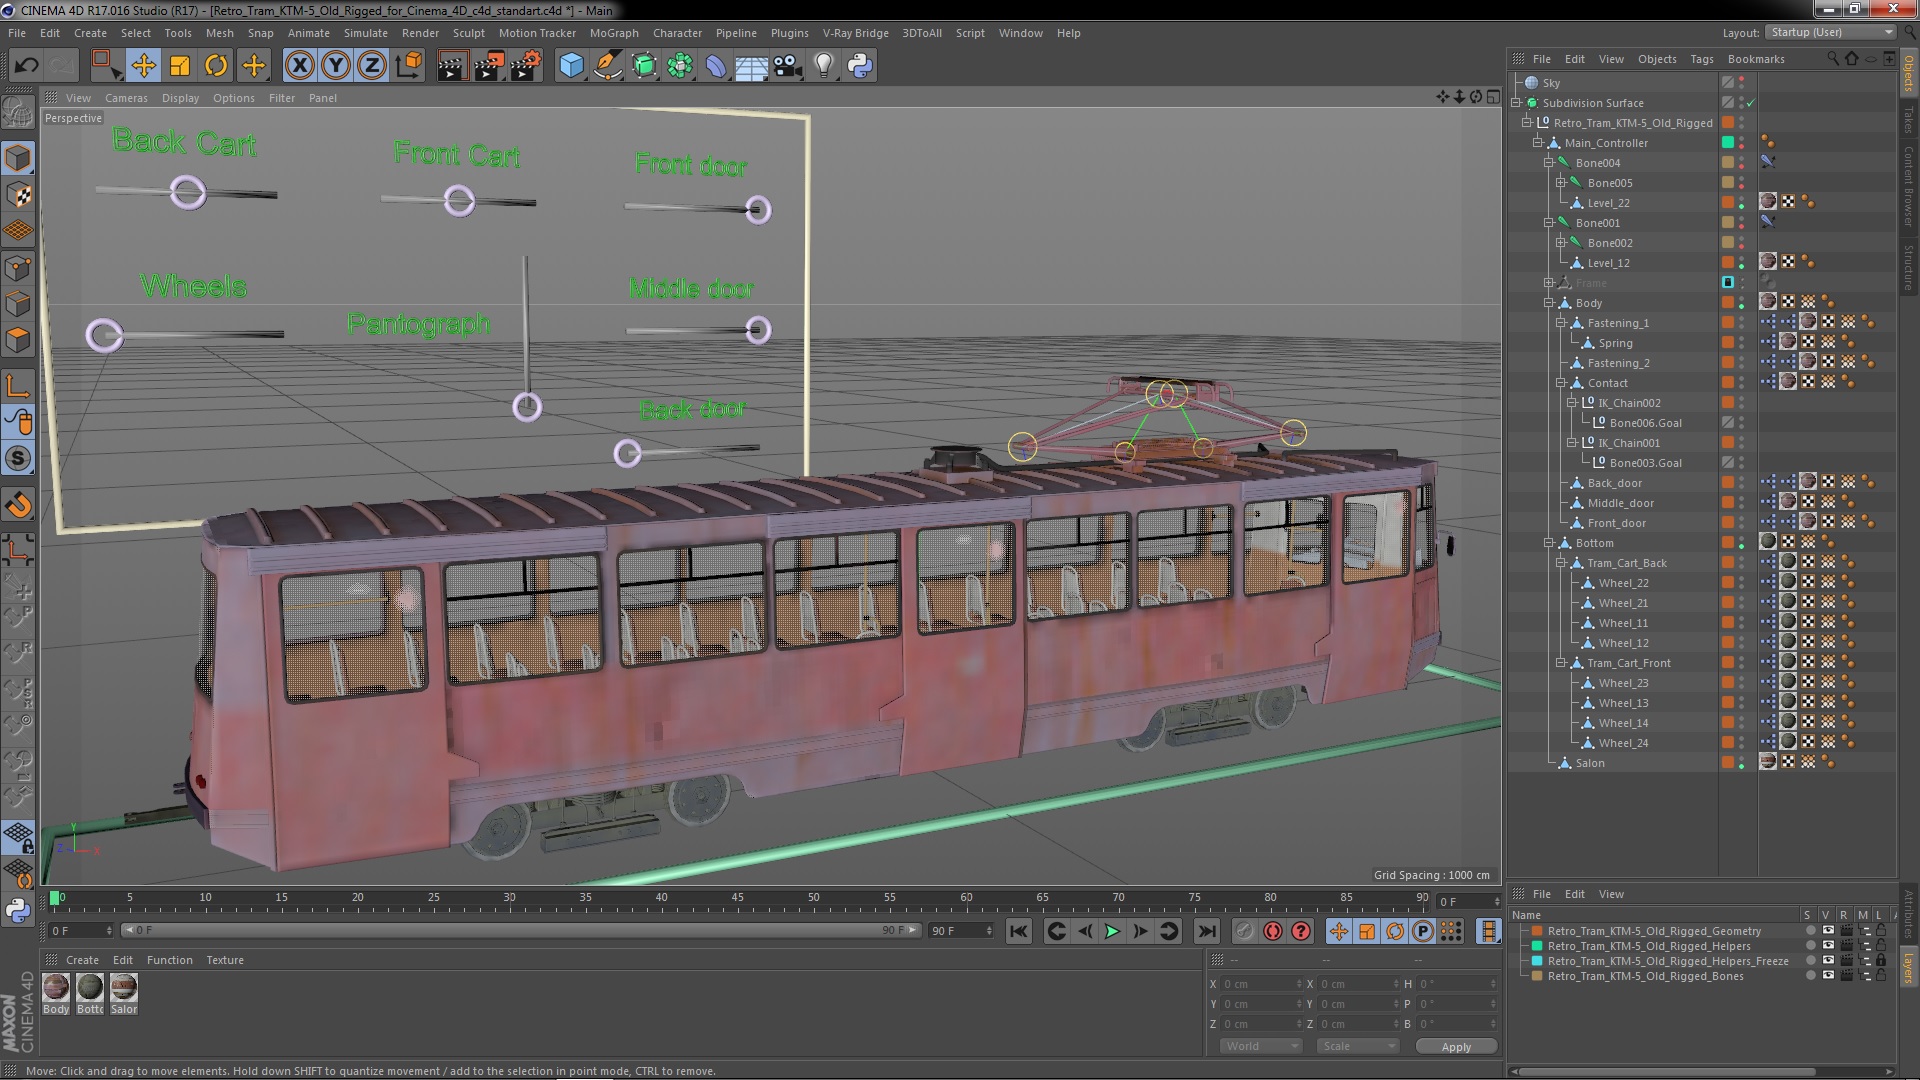Toggle visibility of Bones layer
Viewport: 1920px width, 1080px height.
(1827, 976)
